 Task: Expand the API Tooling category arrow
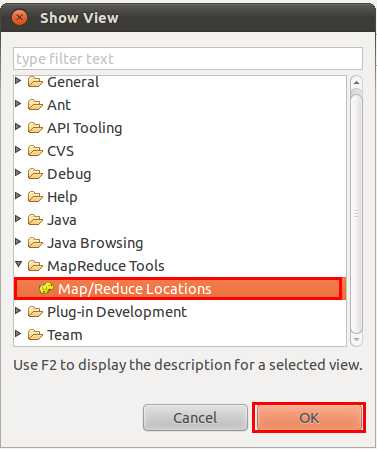(19, 127)
